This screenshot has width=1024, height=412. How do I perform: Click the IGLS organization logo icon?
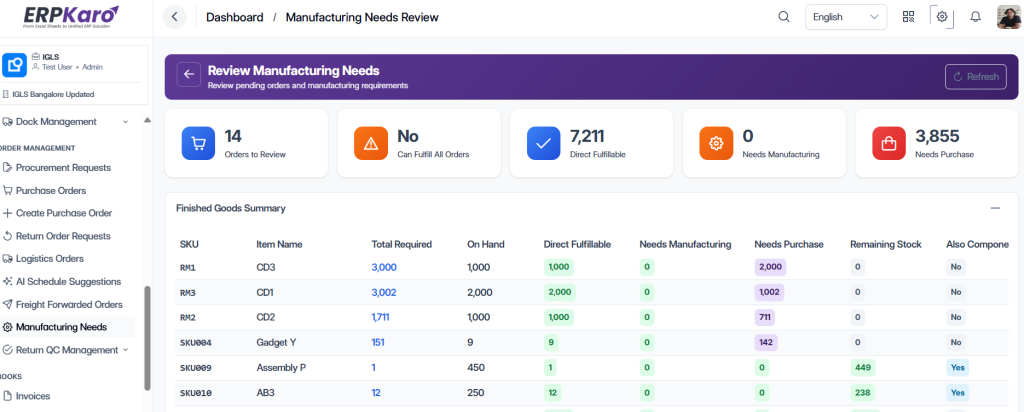(14, 65)
